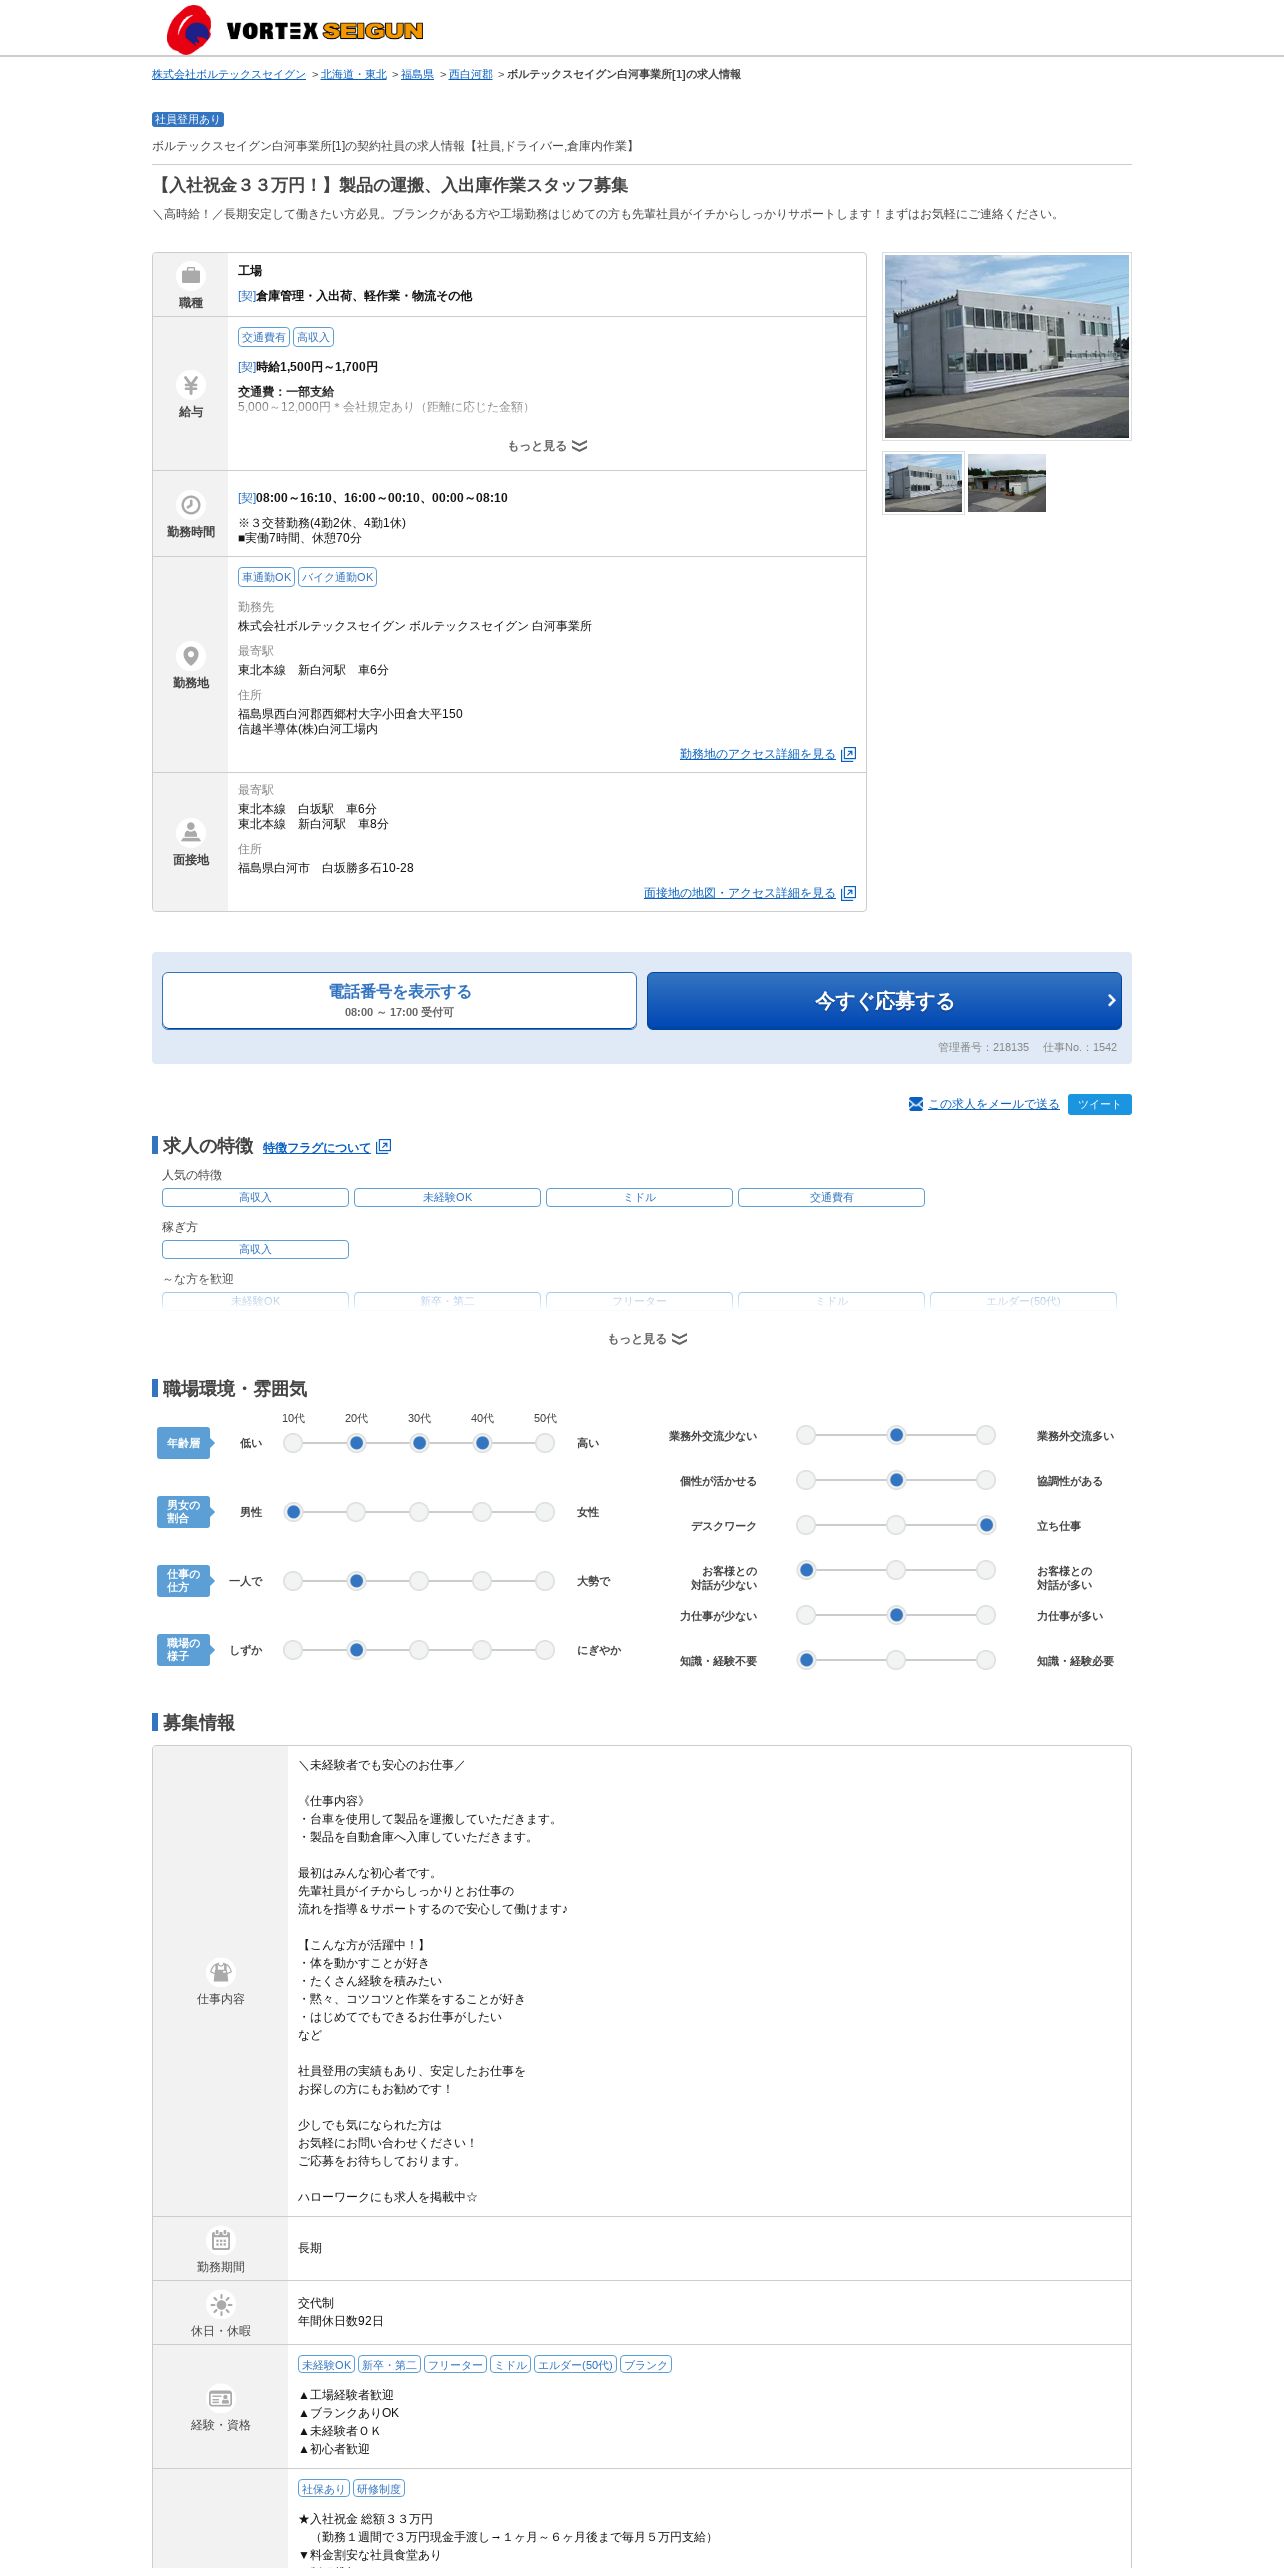Click 車通勤OK tag
1284x2568 pixels.
266,577
